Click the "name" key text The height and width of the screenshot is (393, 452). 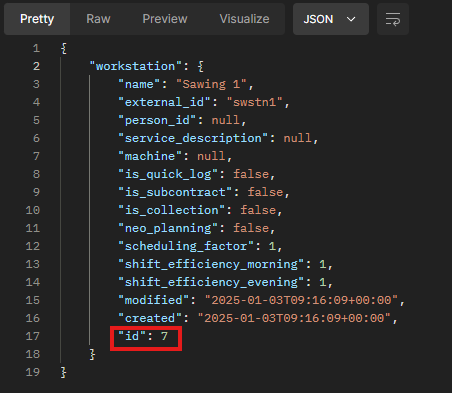click(x=139, y=84)
